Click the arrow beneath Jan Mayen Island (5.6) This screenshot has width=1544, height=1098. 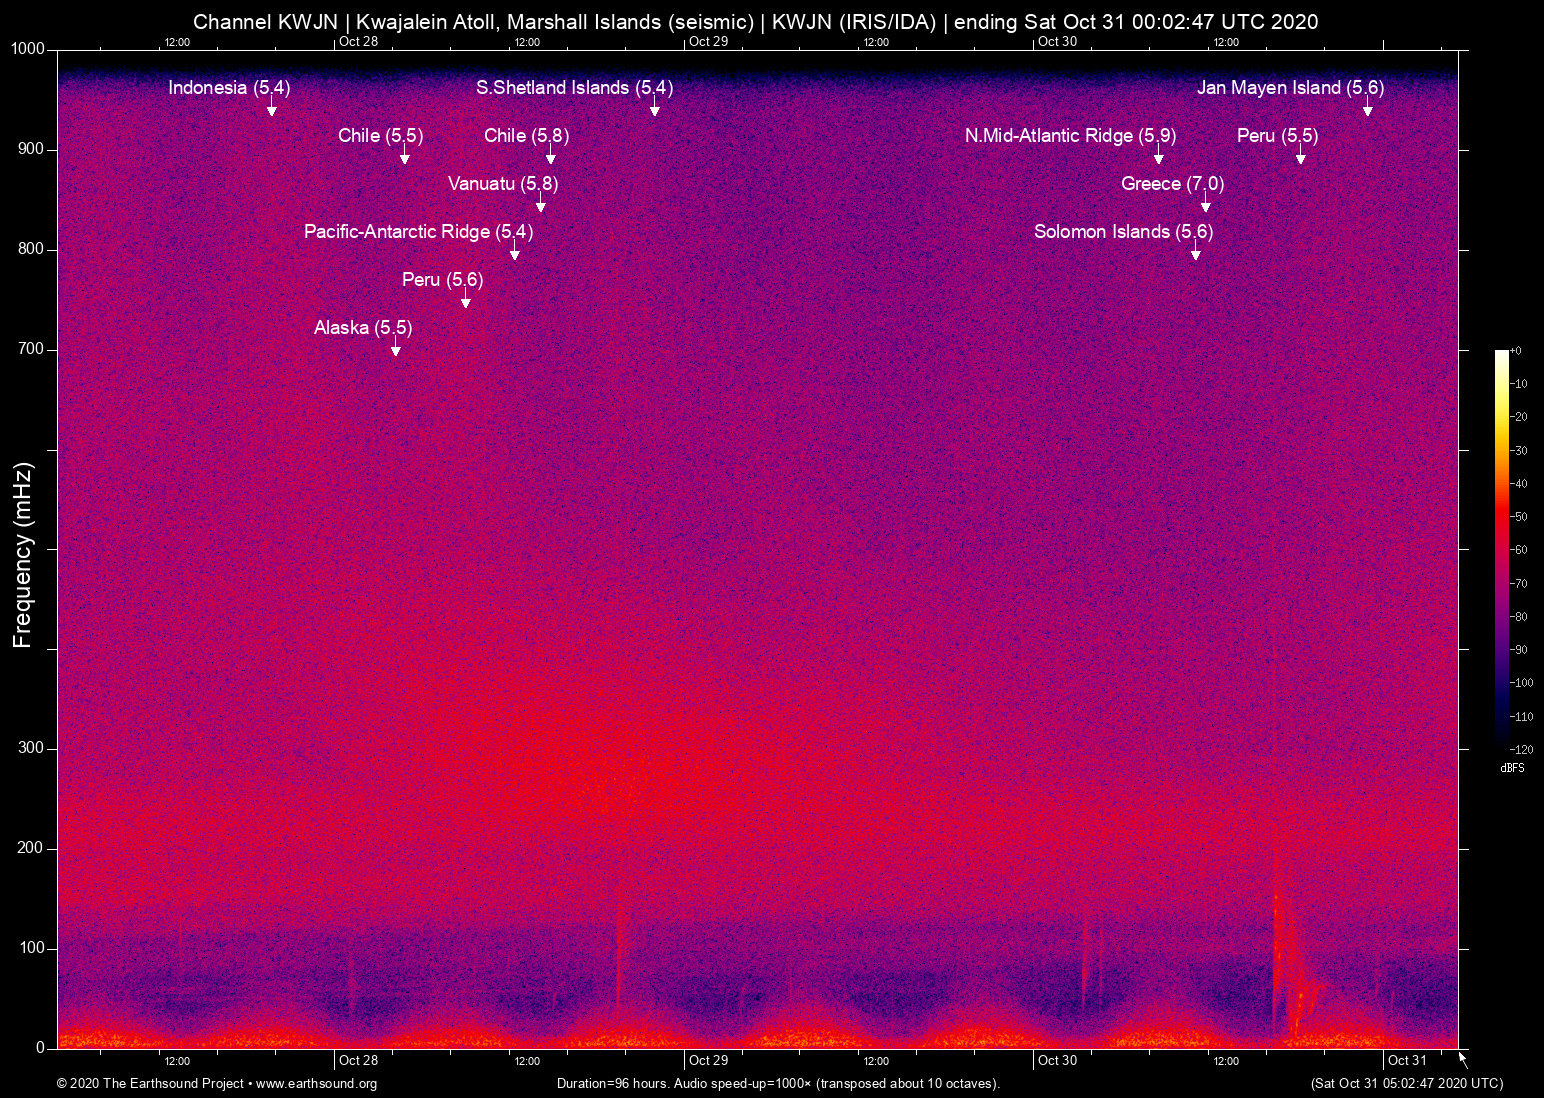tap(1367, 109)
